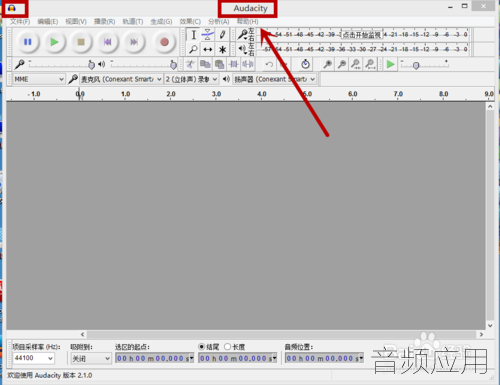Screen dimensions: 500x385
Task: Open the 2 (立体声) channels dropdown
Action: point(191,79)
